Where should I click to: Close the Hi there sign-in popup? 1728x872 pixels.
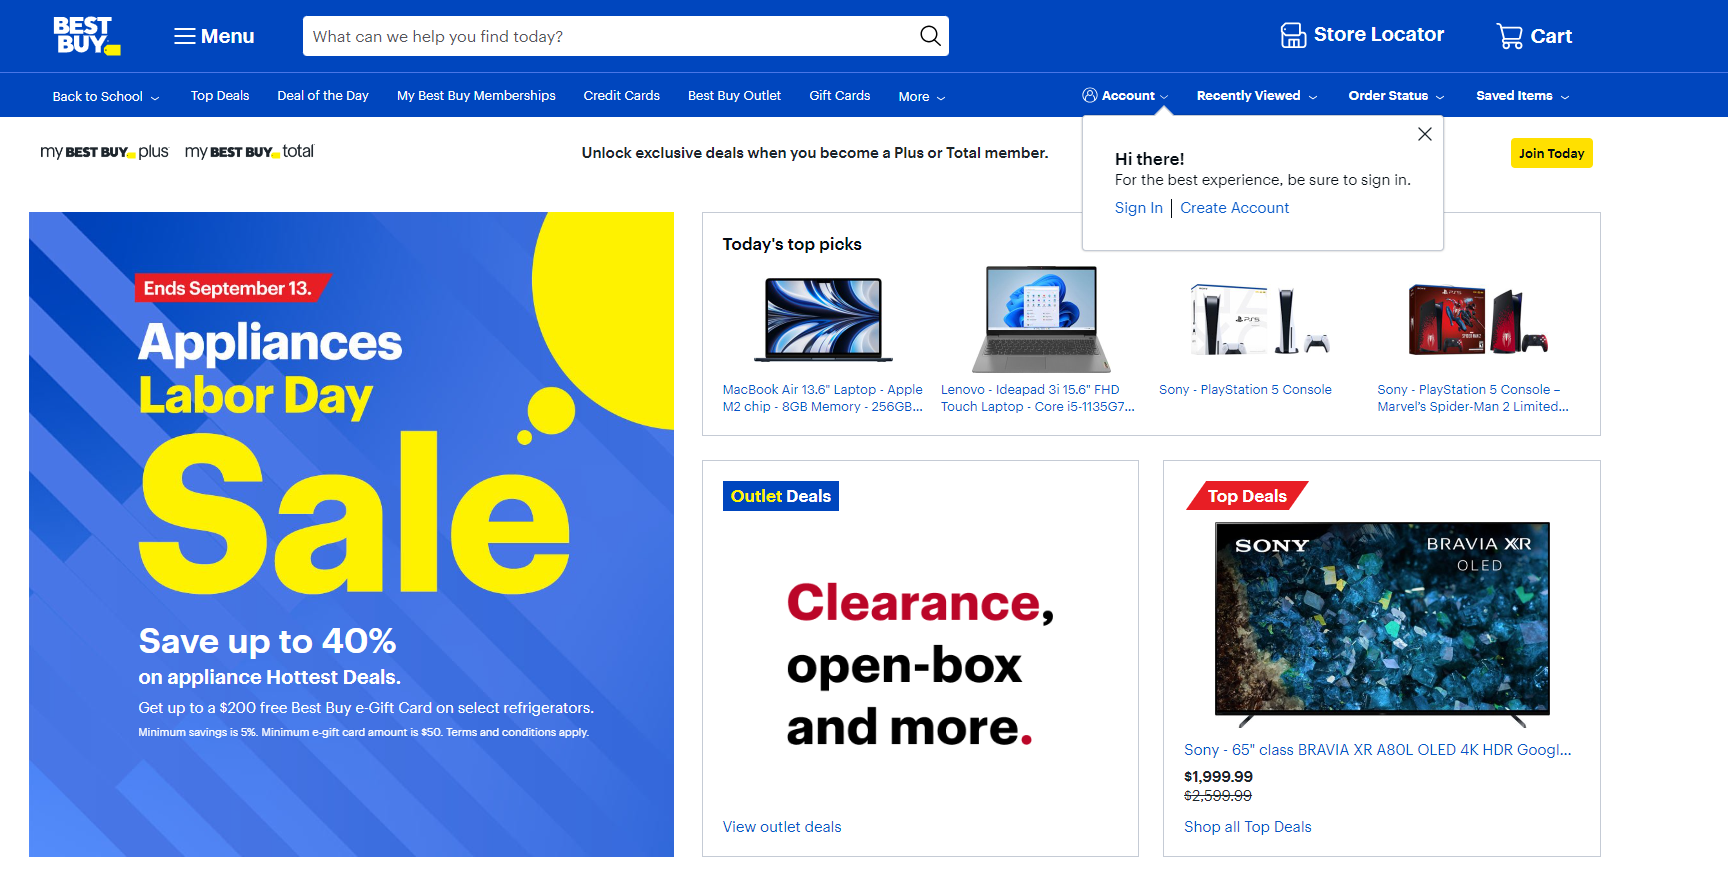tap(1425, 134)
